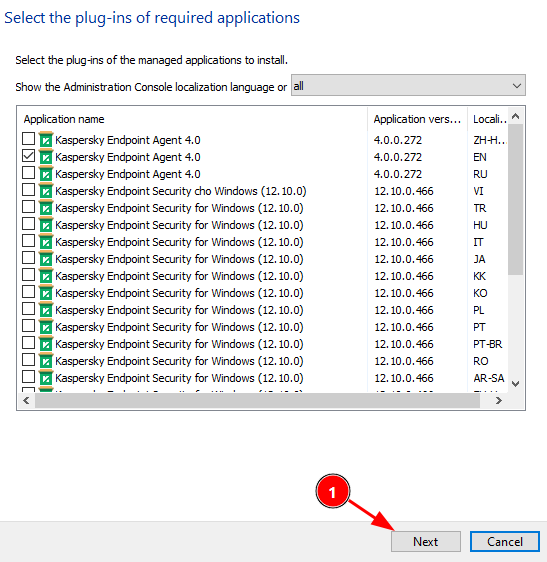The height and width of the screenshot is (562, 547).
Task: Select the Endpoint Security for Windows KK checkbox
Action: [x=28, y=275]
